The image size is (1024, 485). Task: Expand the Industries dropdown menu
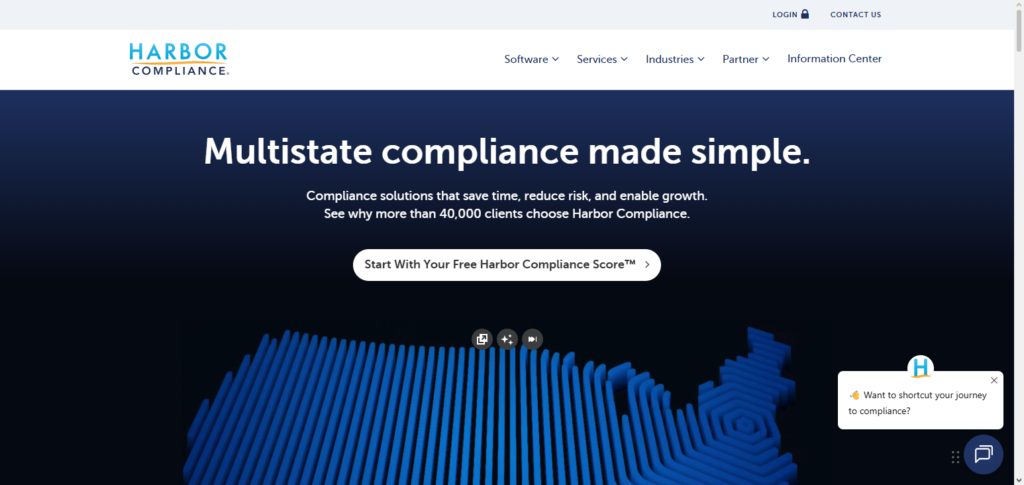click(x=675, y=59)
